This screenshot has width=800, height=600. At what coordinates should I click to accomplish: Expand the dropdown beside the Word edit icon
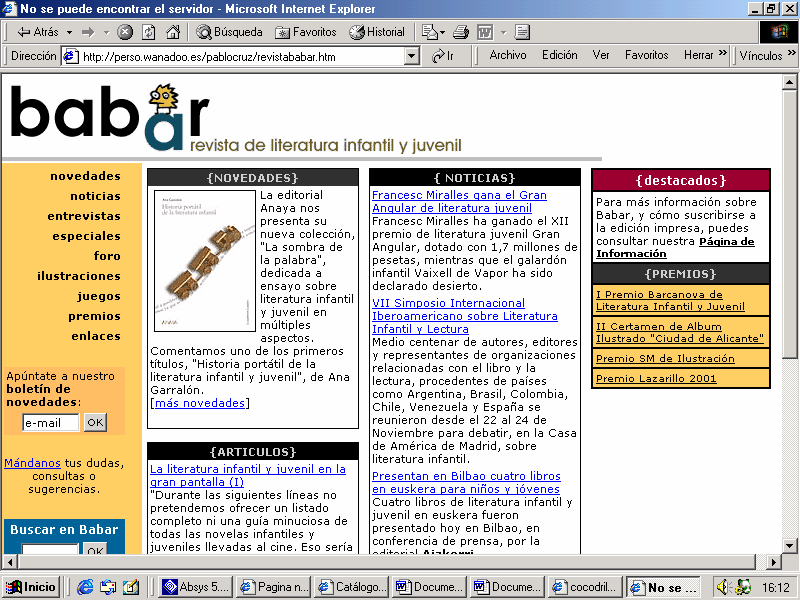coord(503,32)
